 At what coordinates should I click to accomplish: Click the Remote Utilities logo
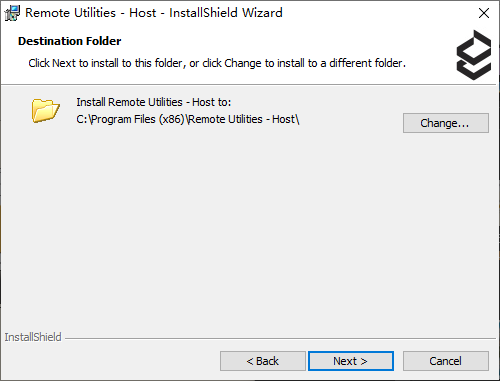[474, 55]
